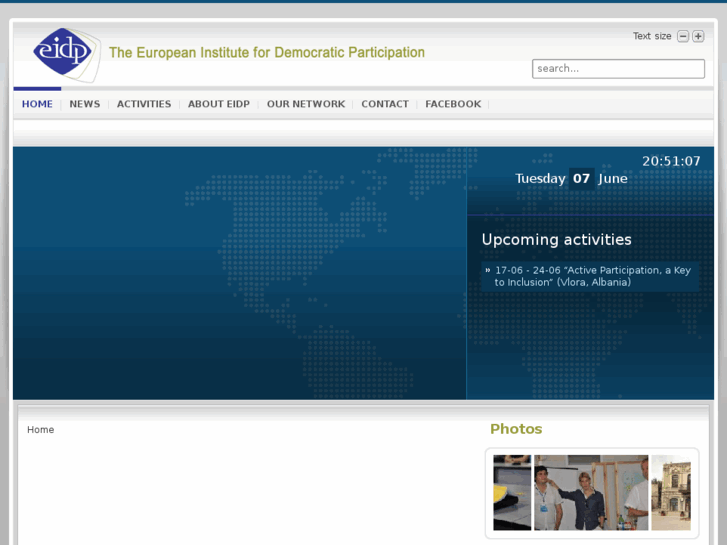Click the date number 07
Screen dimensions: 727x545
click(581, 179)
